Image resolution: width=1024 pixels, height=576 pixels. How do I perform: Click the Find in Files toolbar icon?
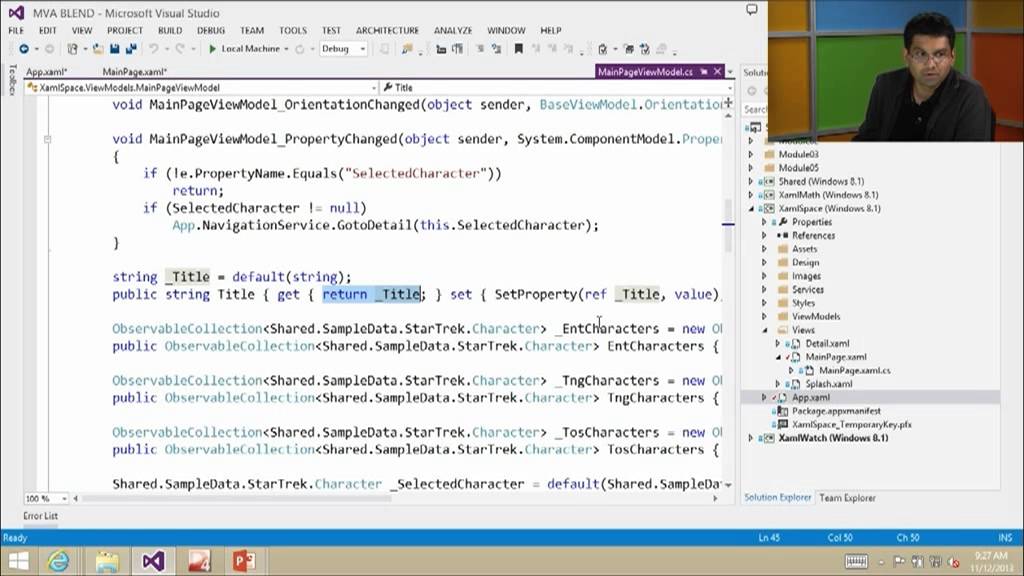coord(407,49)
